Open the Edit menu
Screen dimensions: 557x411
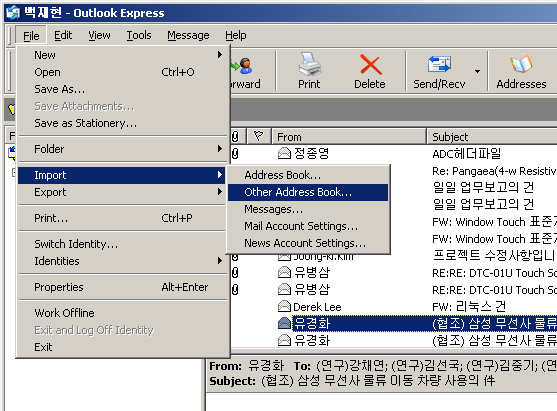(x=63, y=36)
